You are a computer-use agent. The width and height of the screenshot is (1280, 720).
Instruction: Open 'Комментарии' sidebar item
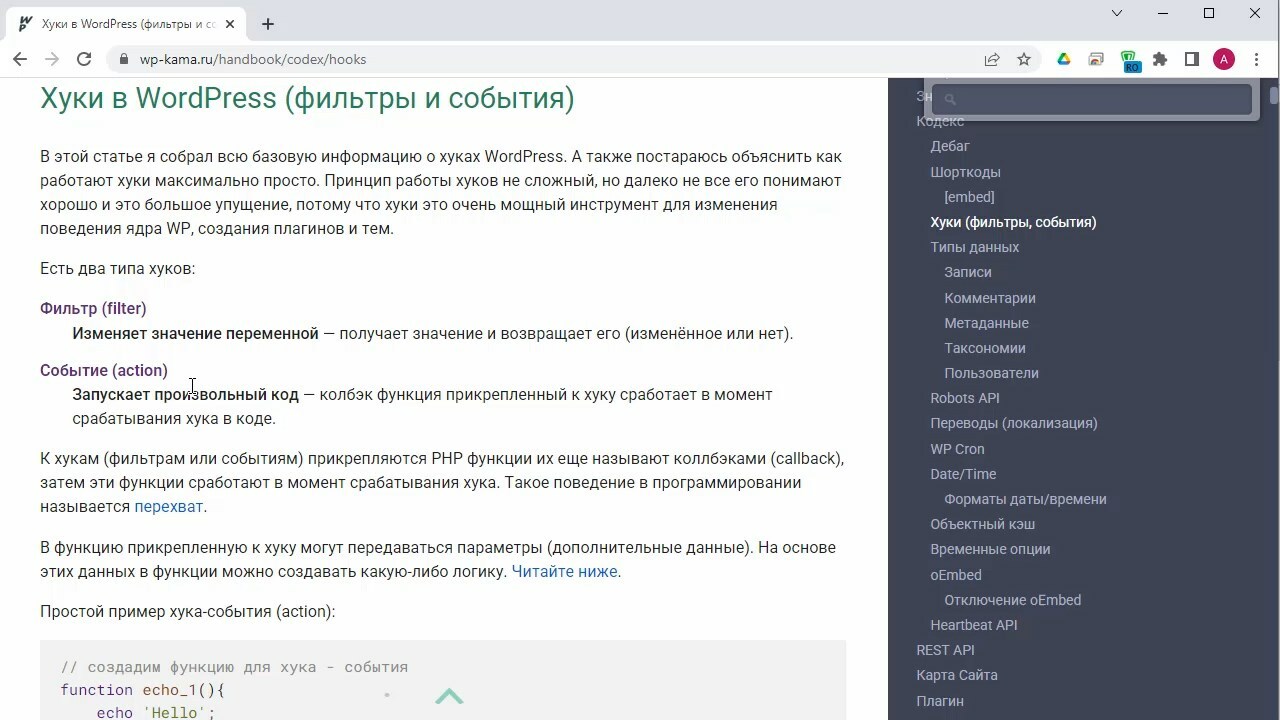tap(990, 298)
